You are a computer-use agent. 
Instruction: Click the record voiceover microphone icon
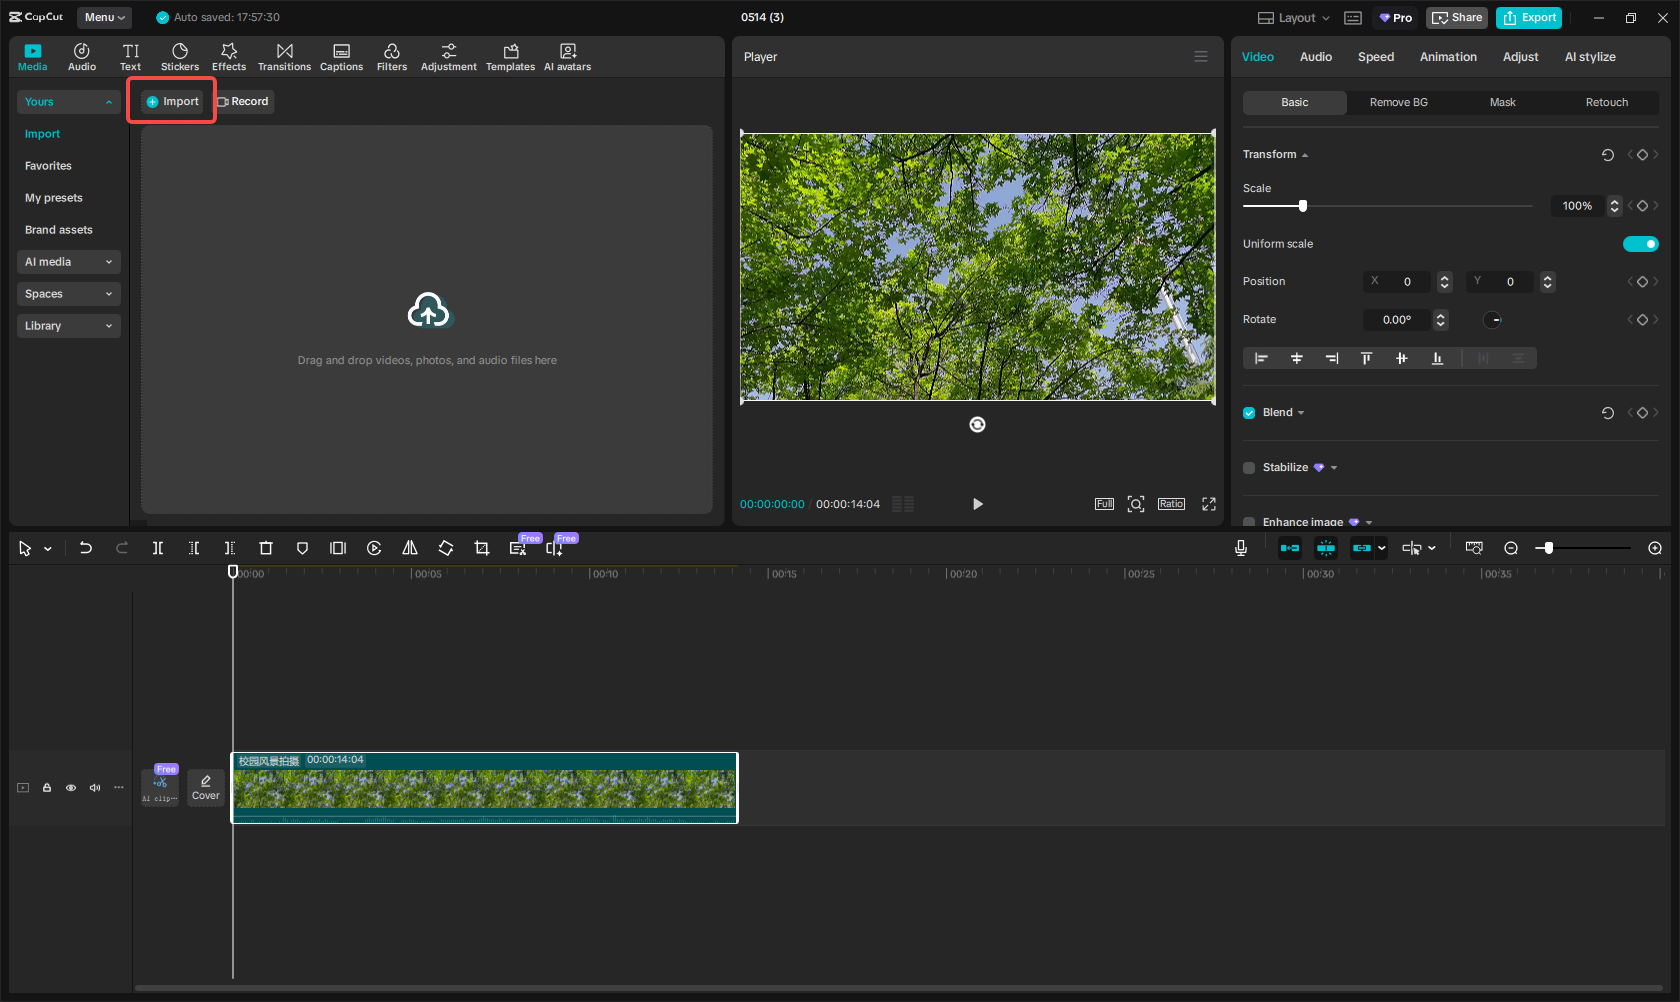(x=1240, y=548)
